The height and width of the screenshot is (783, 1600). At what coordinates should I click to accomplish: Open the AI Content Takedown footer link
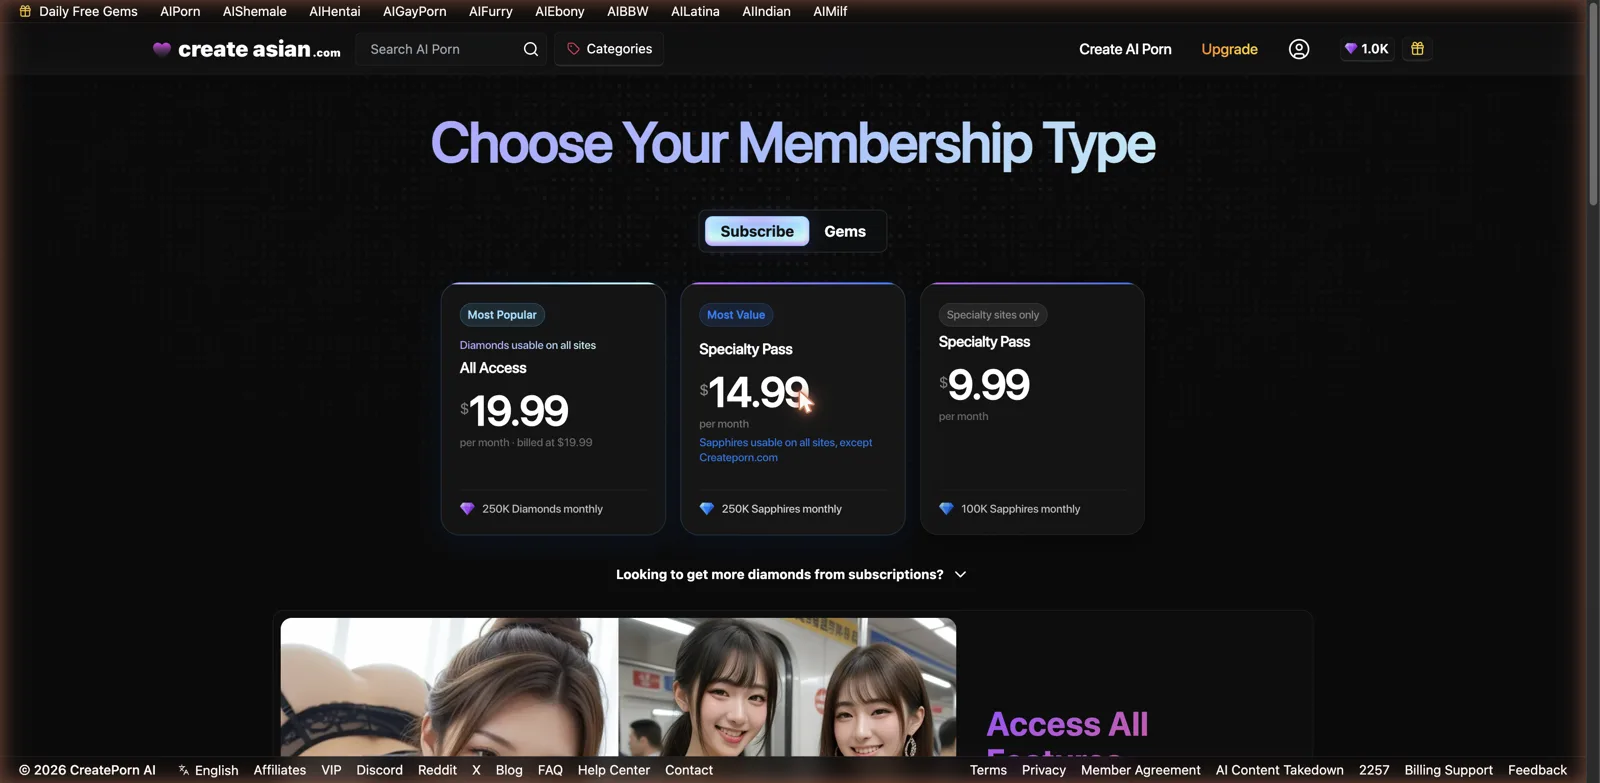coord(1280,770)
